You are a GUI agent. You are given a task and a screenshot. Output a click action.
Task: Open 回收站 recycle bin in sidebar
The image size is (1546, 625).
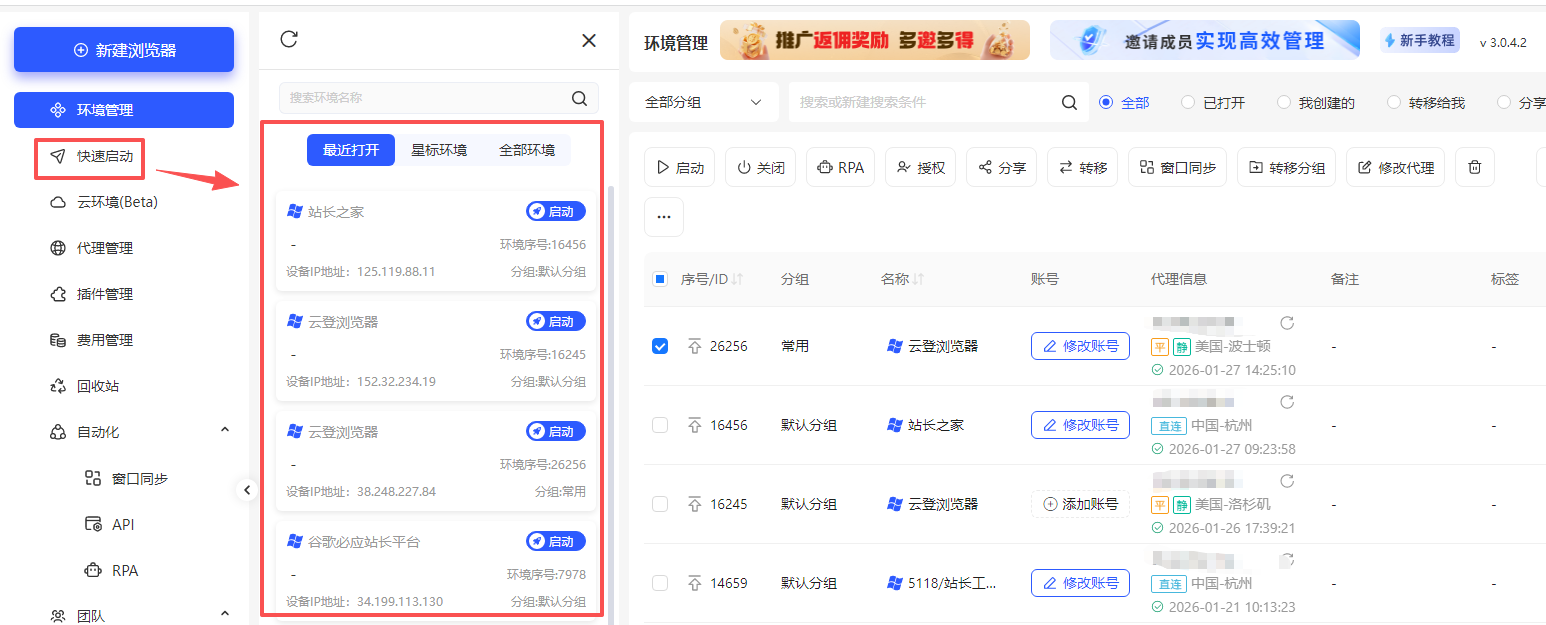(96, 385)
